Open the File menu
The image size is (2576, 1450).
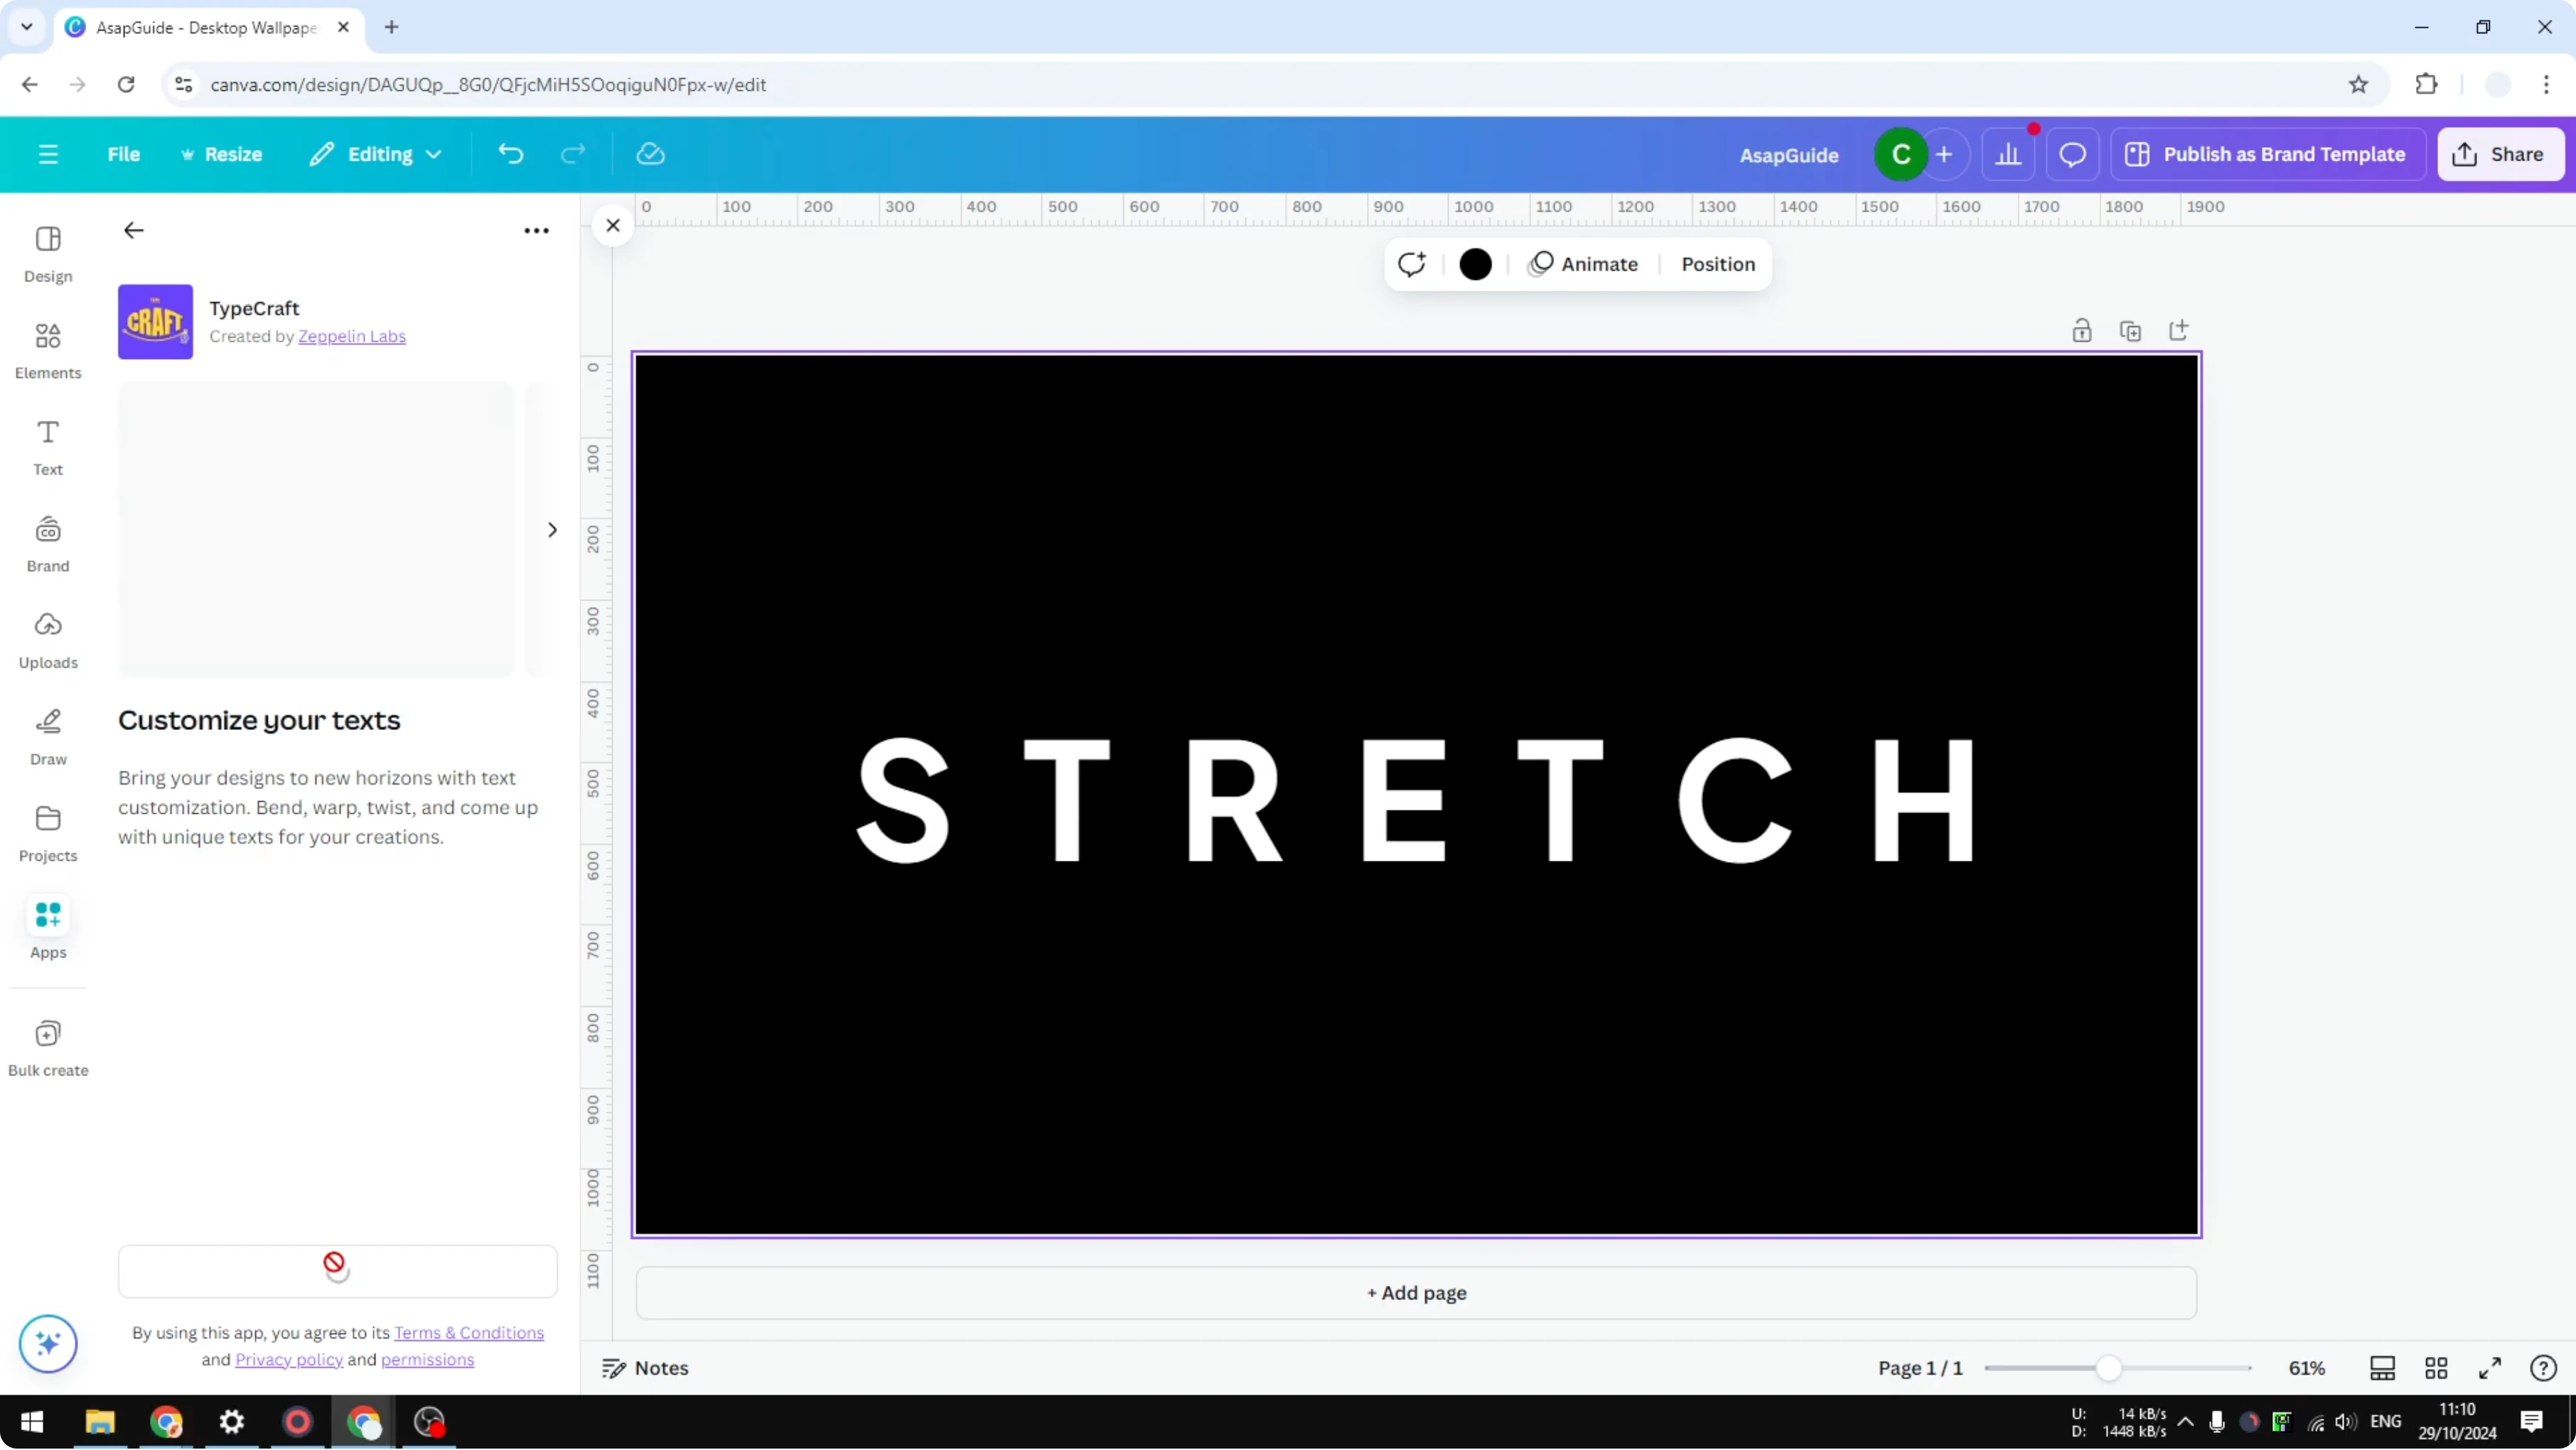[124, 153]
